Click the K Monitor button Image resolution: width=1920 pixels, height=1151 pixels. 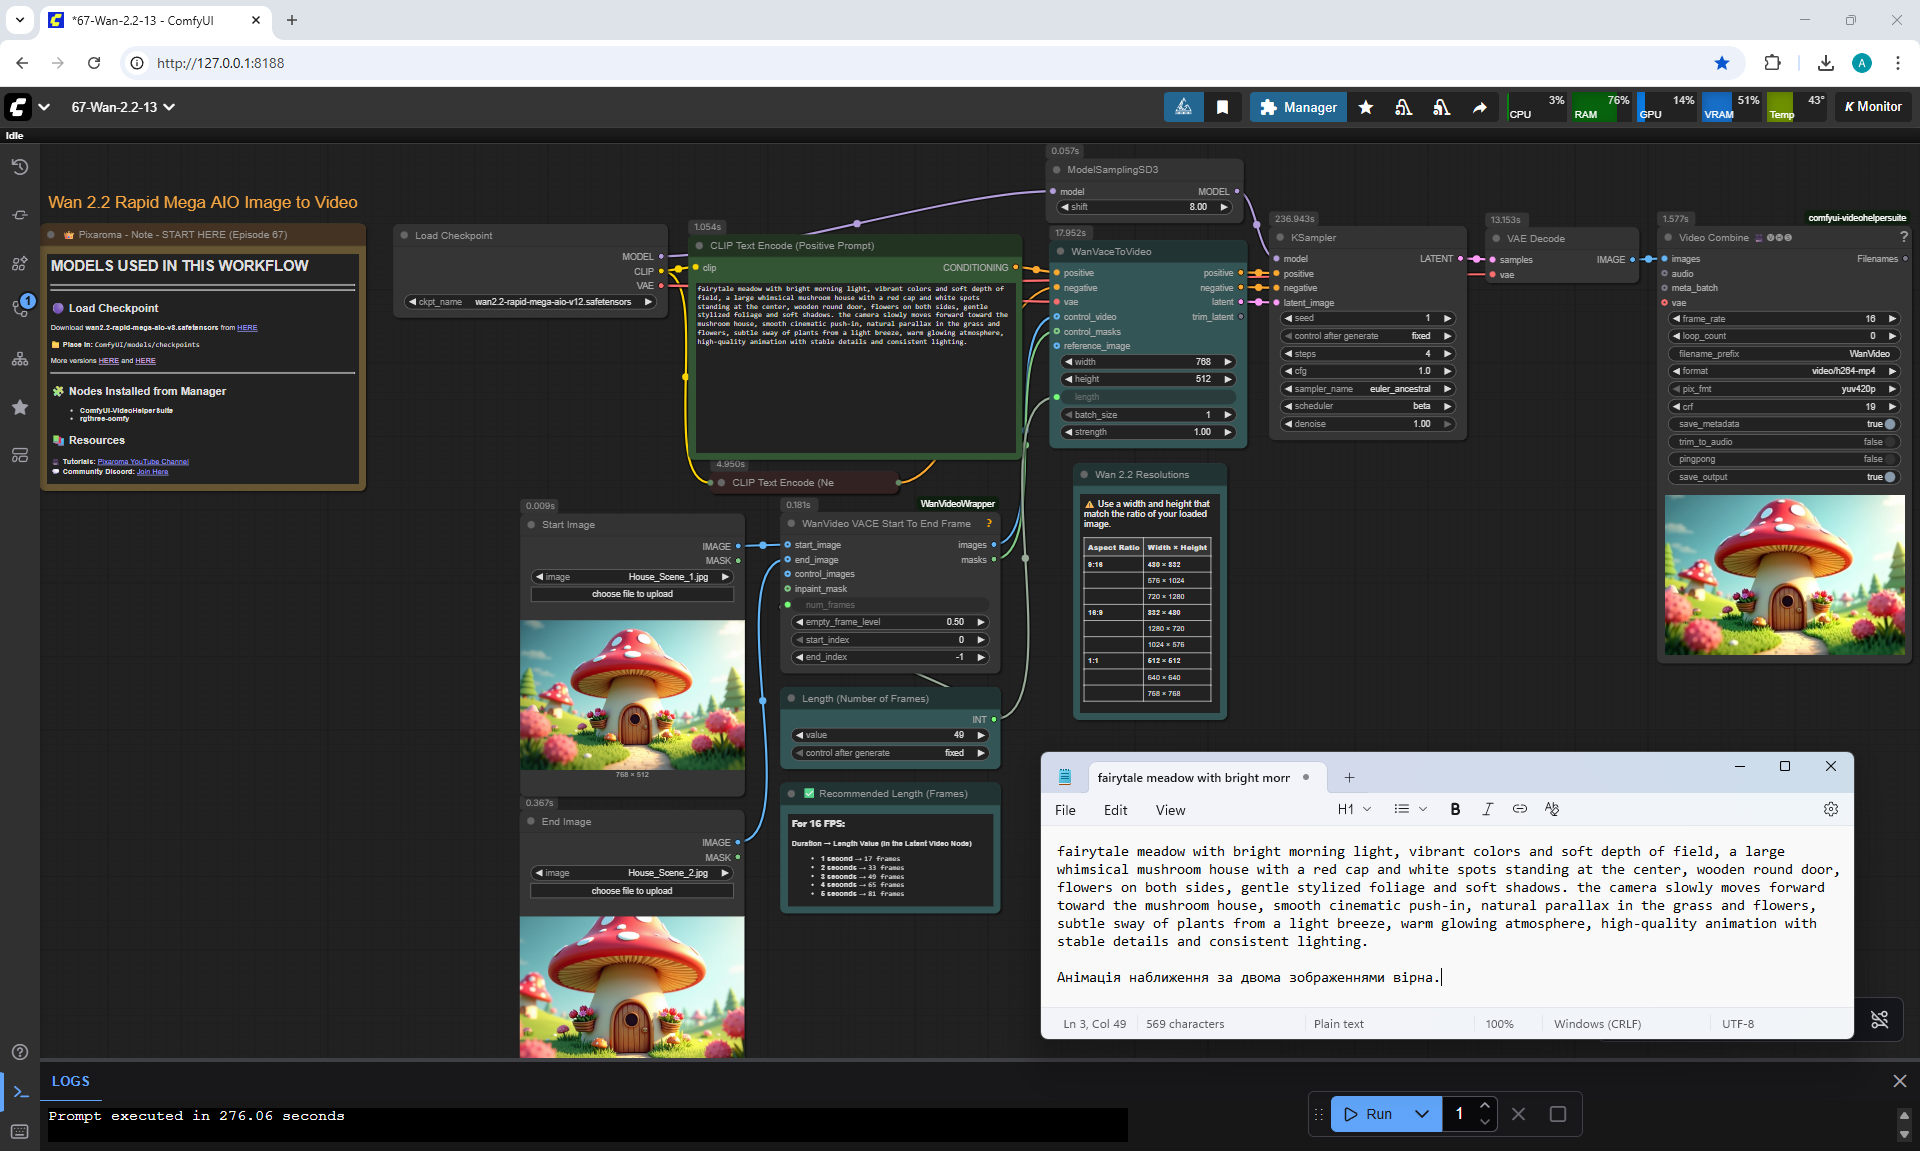[x=1873, y=107]
